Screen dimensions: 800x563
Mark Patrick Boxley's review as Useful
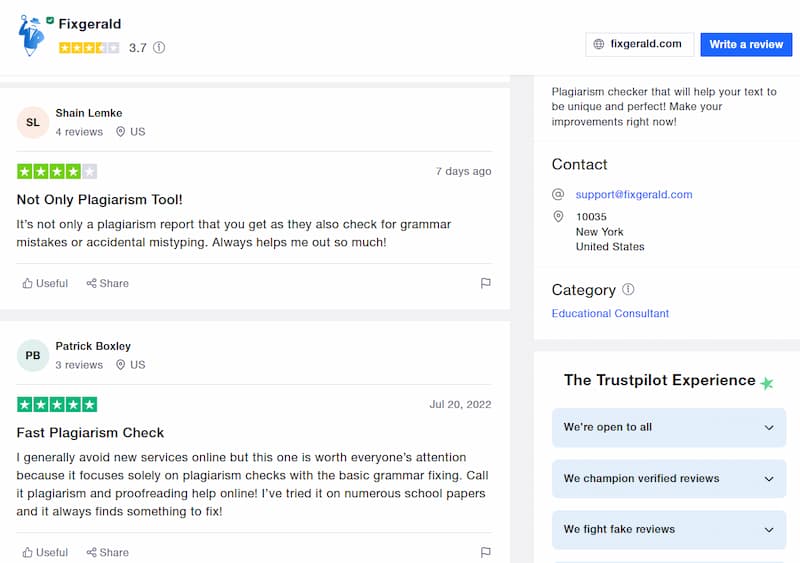pos(45,552)
